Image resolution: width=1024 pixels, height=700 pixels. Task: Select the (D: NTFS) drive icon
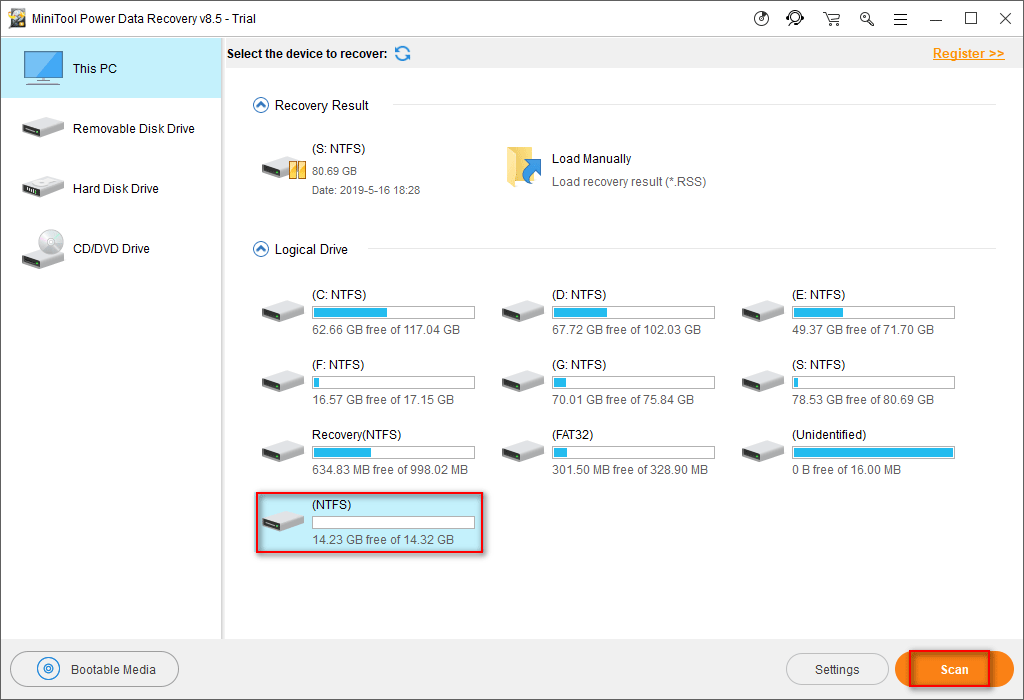click(x=522, y=311)
